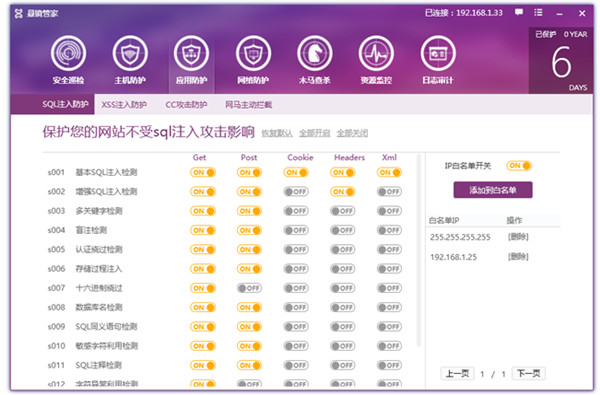The width and height of the screenshot is (600, 395).
Task: Toggle the IP白名单开关 switch
Action: pyautogui.click(x=519, y=166)
